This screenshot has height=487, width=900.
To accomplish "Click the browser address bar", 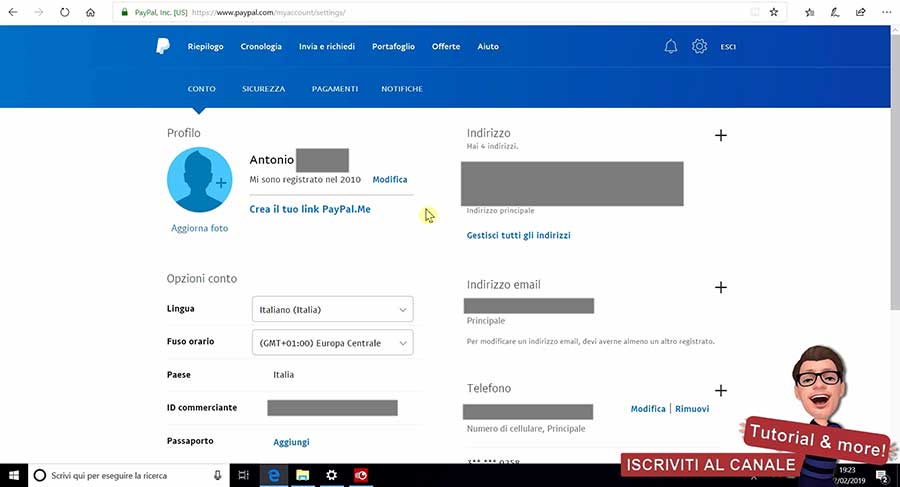I will tap(448, 12).
